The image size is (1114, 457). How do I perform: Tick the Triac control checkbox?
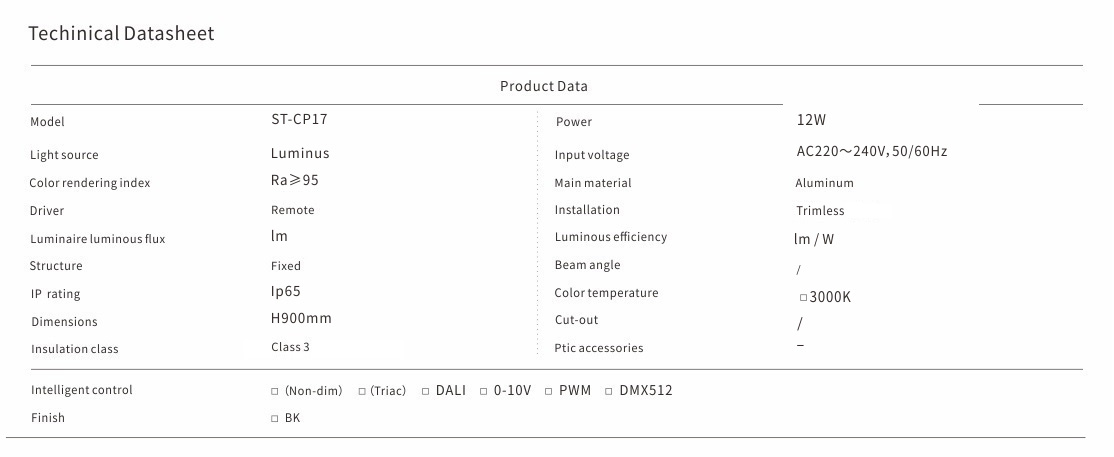pos(362,391)
